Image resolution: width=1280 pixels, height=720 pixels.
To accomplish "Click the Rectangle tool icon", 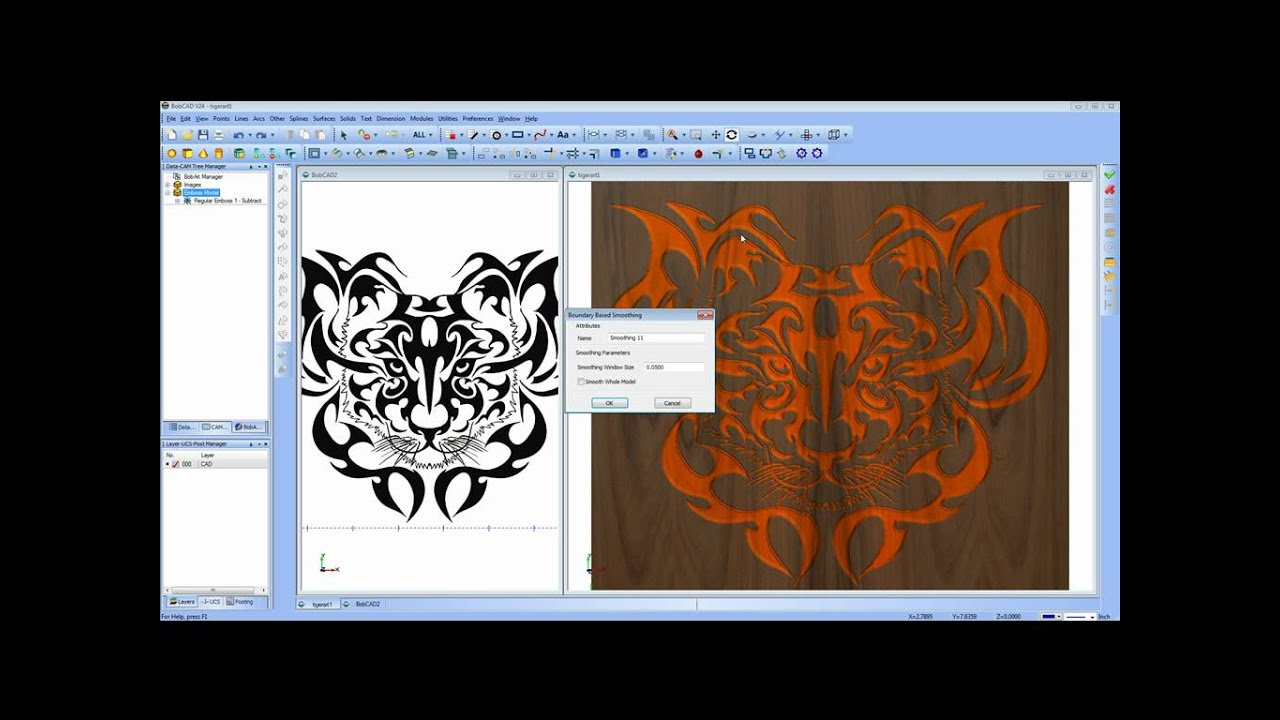I will (517, 135).
